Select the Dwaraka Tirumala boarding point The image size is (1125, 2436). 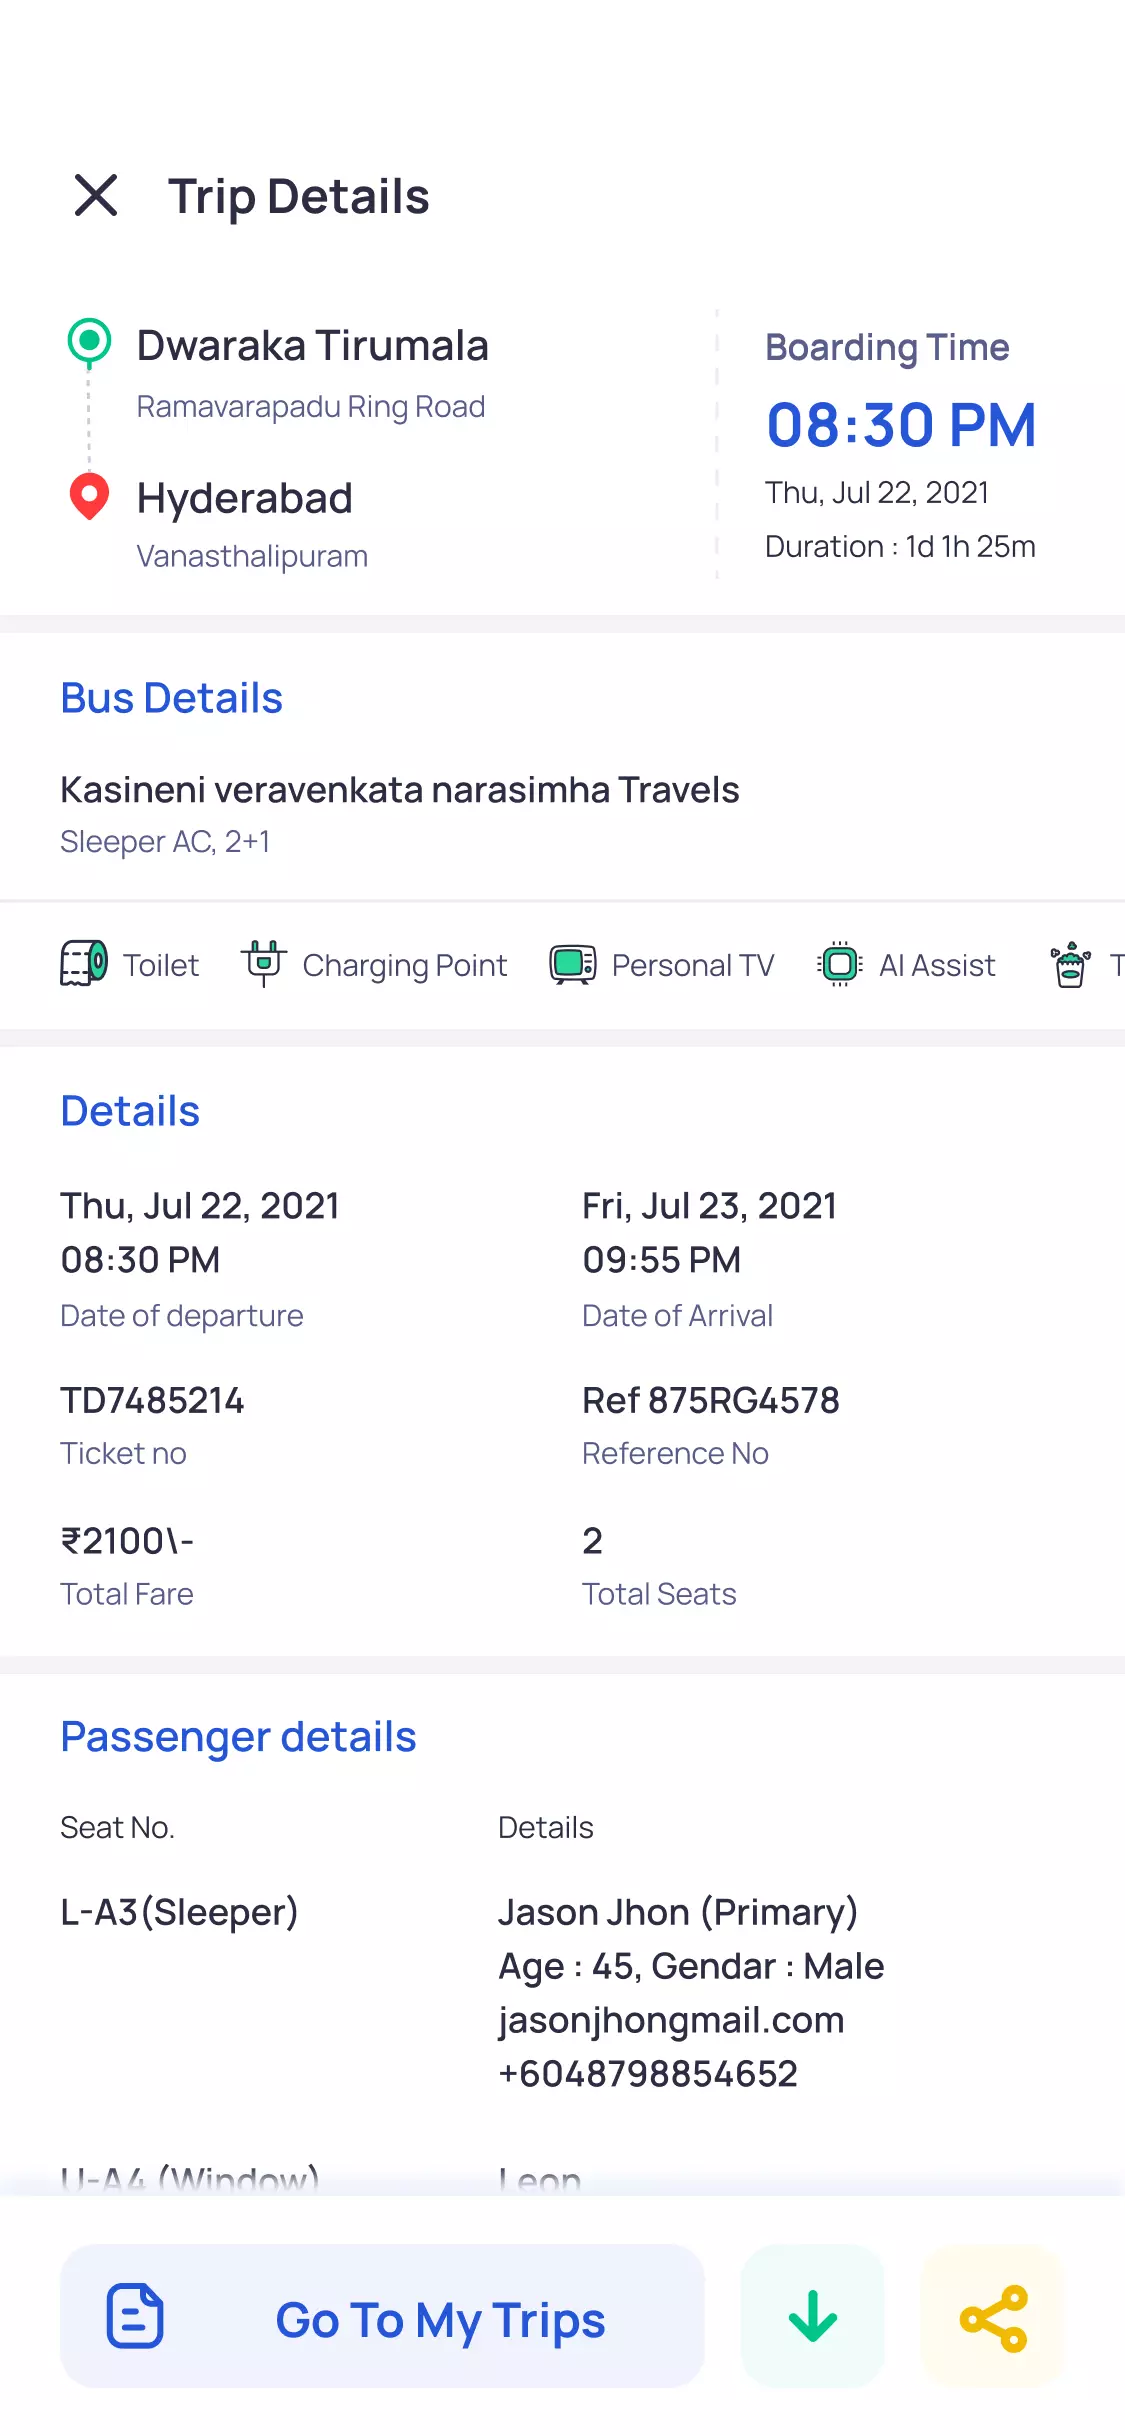click(312, 346)
